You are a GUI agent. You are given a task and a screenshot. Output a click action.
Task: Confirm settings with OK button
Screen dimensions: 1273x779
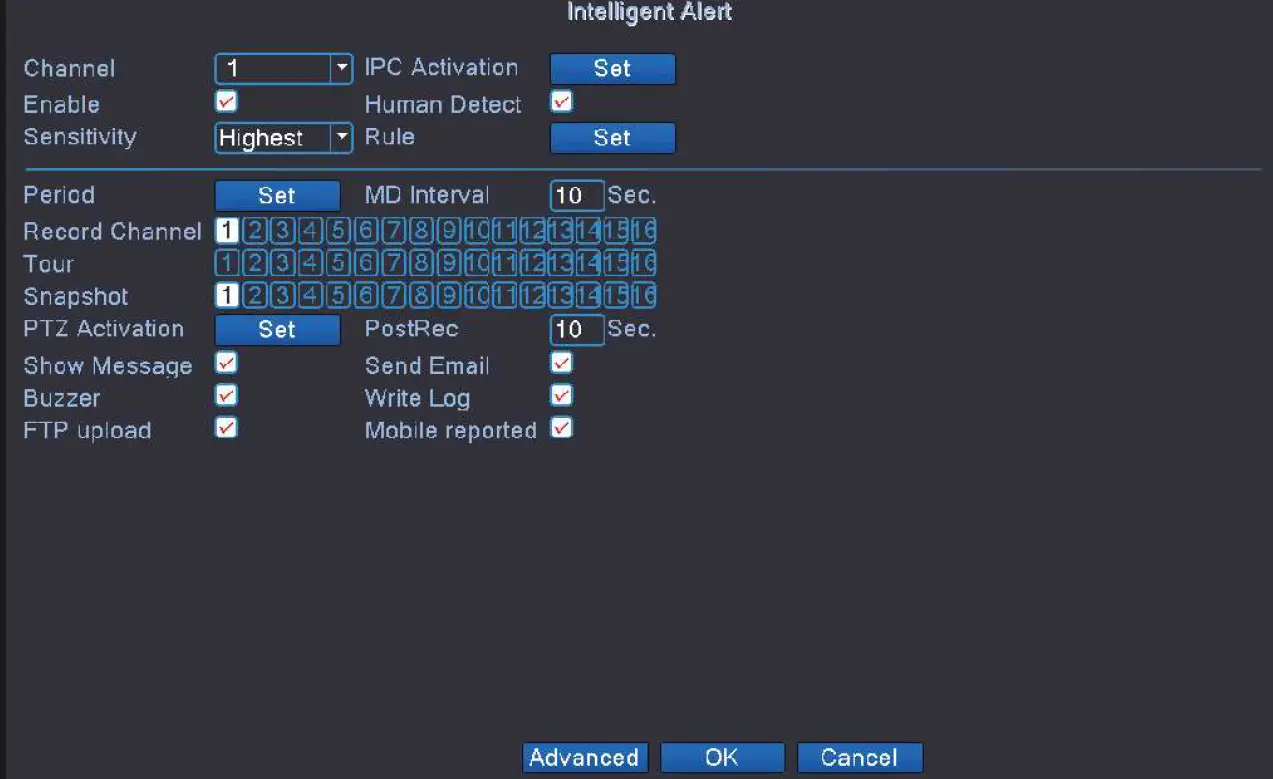722,757
